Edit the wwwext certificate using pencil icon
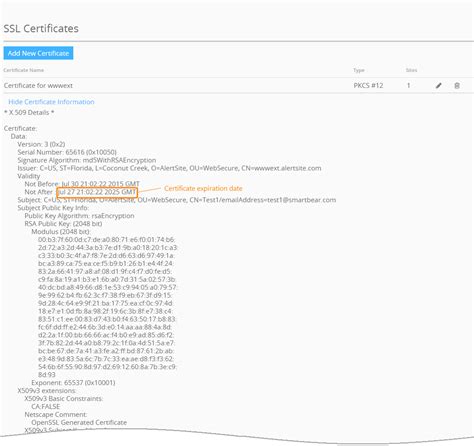The image size is (474, 446). (439, 86)
